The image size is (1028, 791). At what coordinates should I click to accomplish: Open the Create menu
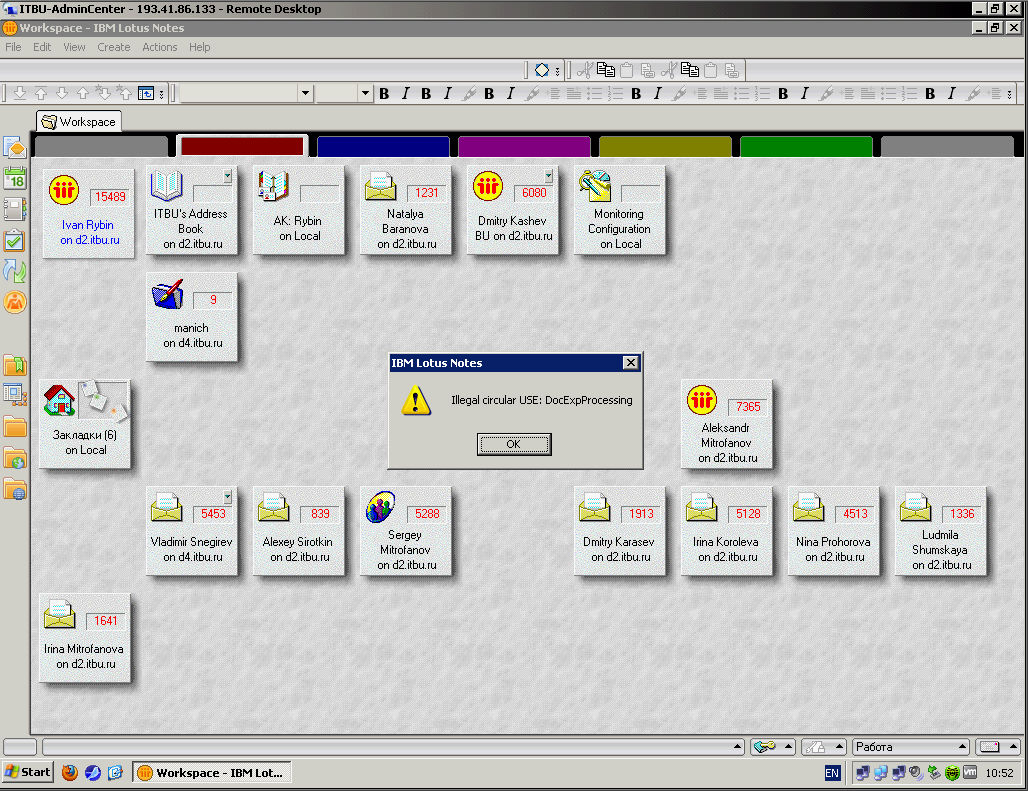113,47
